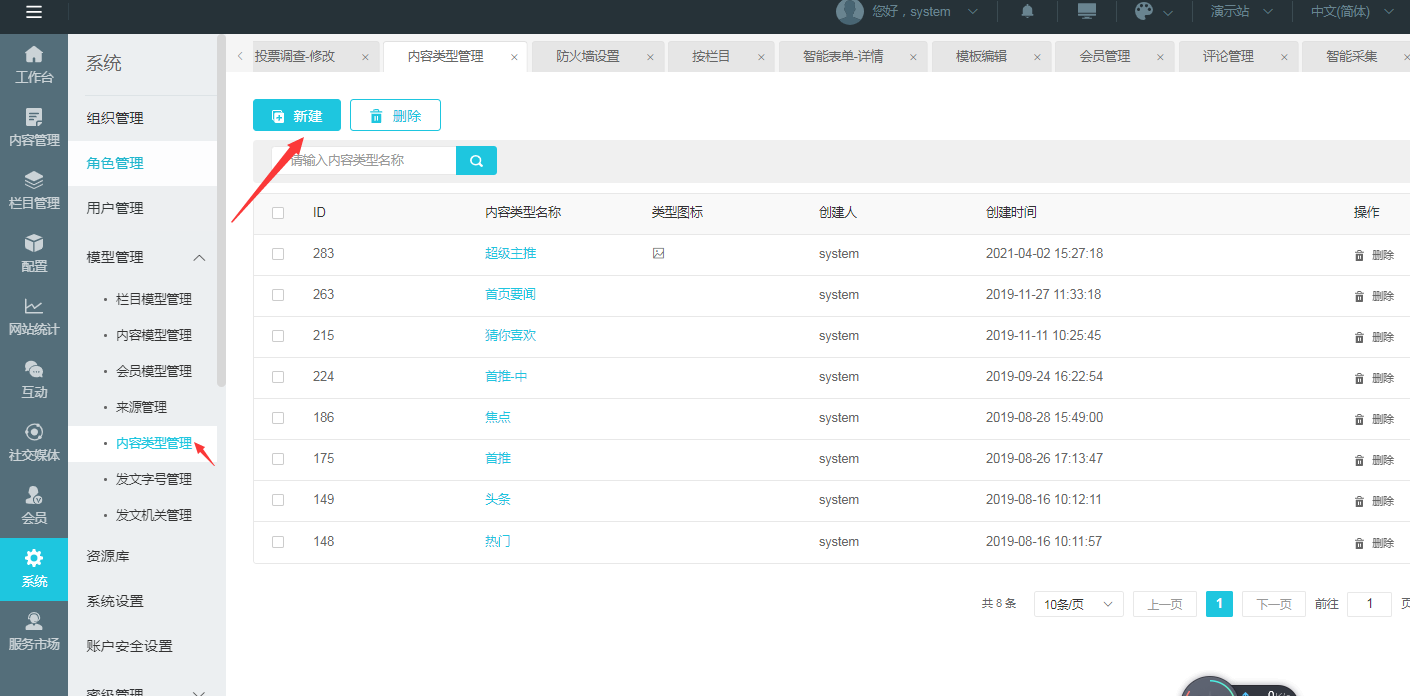Viewport: 1410px width, 696px height.
Task: Open the theme palette icon
Action: click(x=1144, y=11)
